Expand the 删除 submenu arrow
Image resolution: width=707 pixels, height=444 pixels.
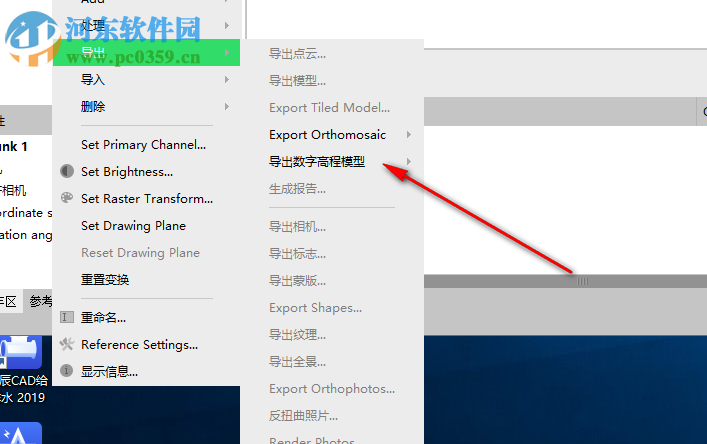(x=227, y=107)
